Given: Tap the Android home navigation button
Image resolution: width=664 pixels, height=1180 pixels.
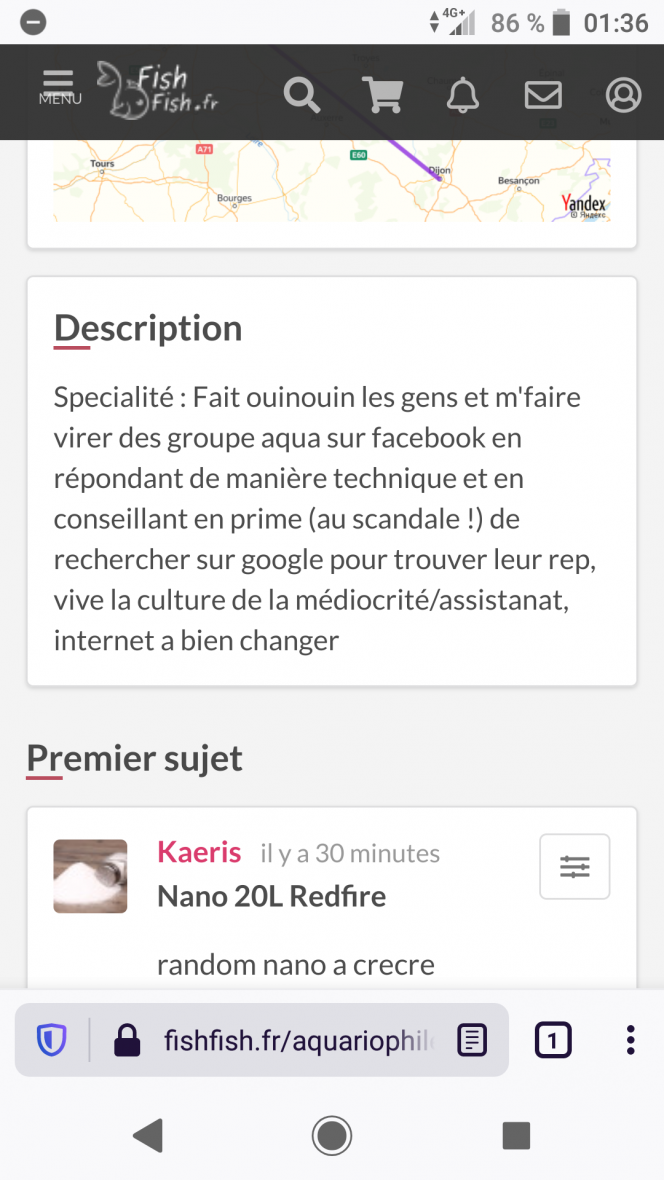Looking at the screenshot, I should point(332,1135).
